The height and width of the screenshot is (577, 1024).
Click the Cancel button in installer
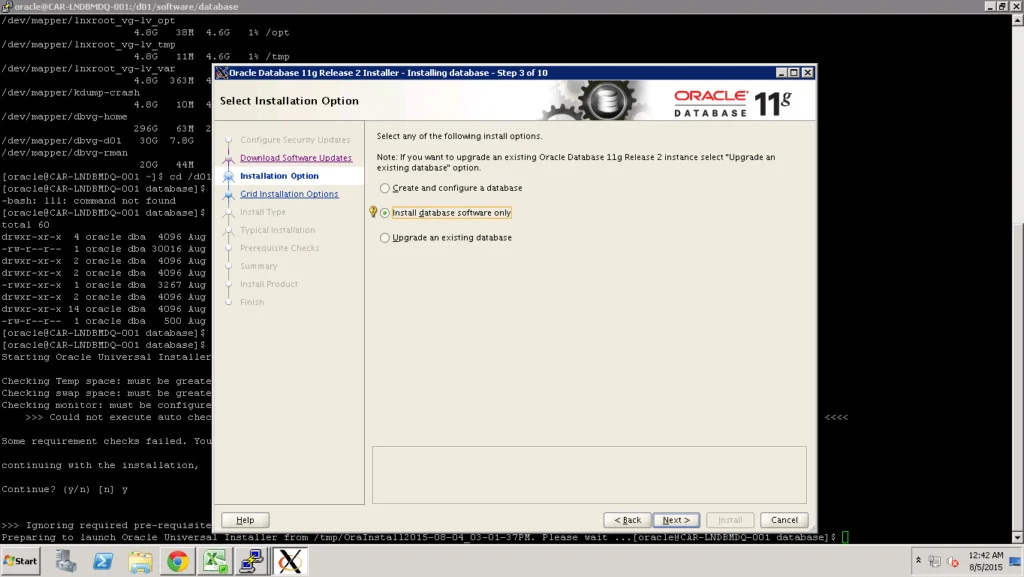784,520
